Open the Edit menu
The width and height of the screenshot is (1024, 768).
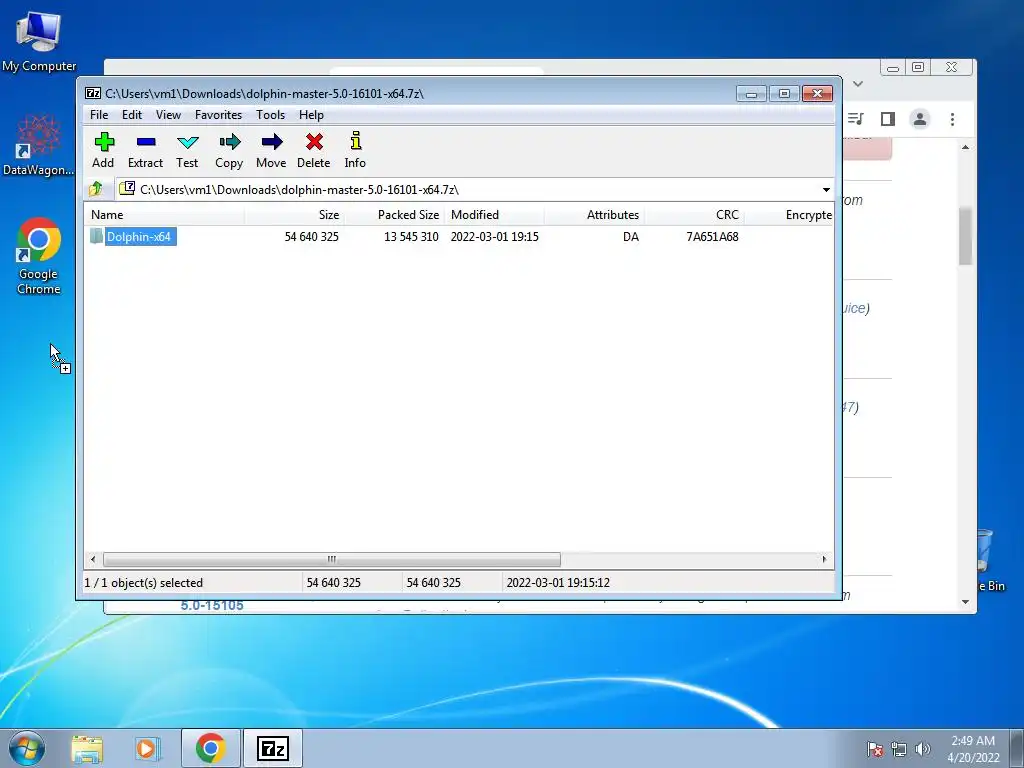tap(132, 115)
